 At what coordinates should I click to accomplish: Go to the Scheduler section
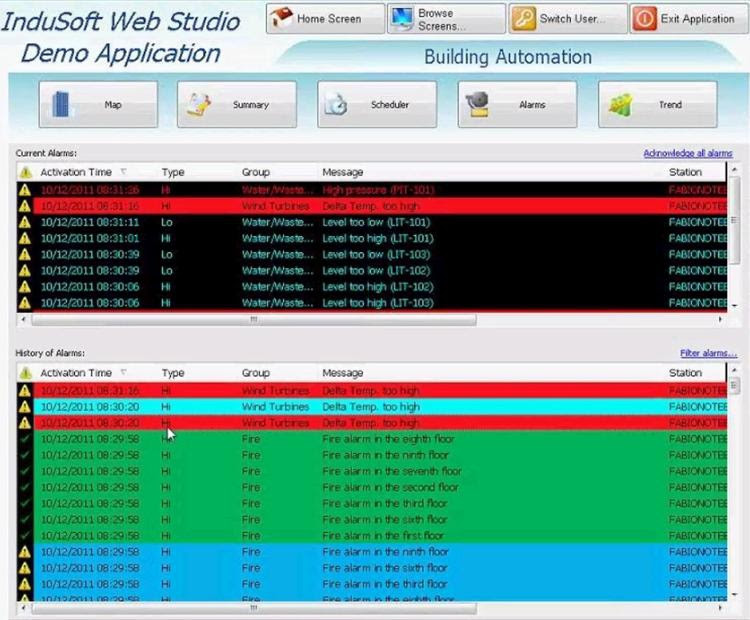tap(377, 104)
